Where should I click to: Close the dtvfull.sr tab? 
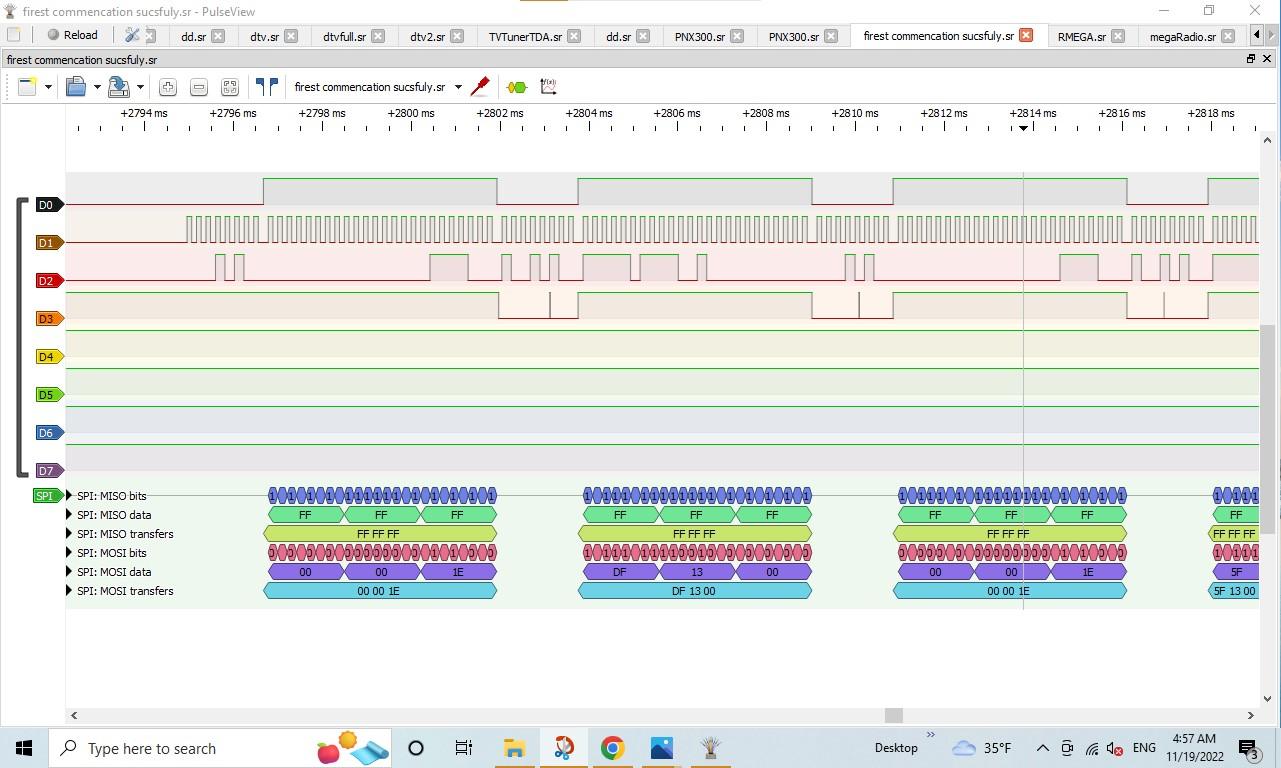(378, 36)
